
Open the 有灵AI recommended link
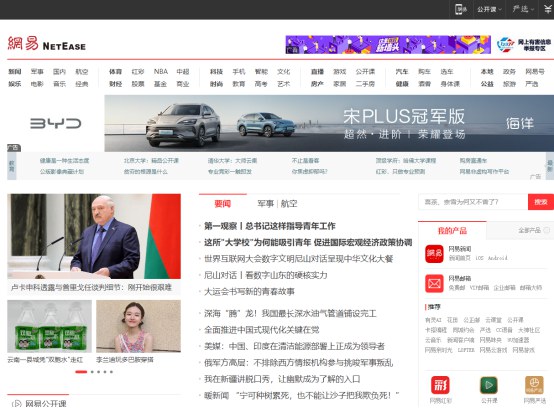click(433, 320)
